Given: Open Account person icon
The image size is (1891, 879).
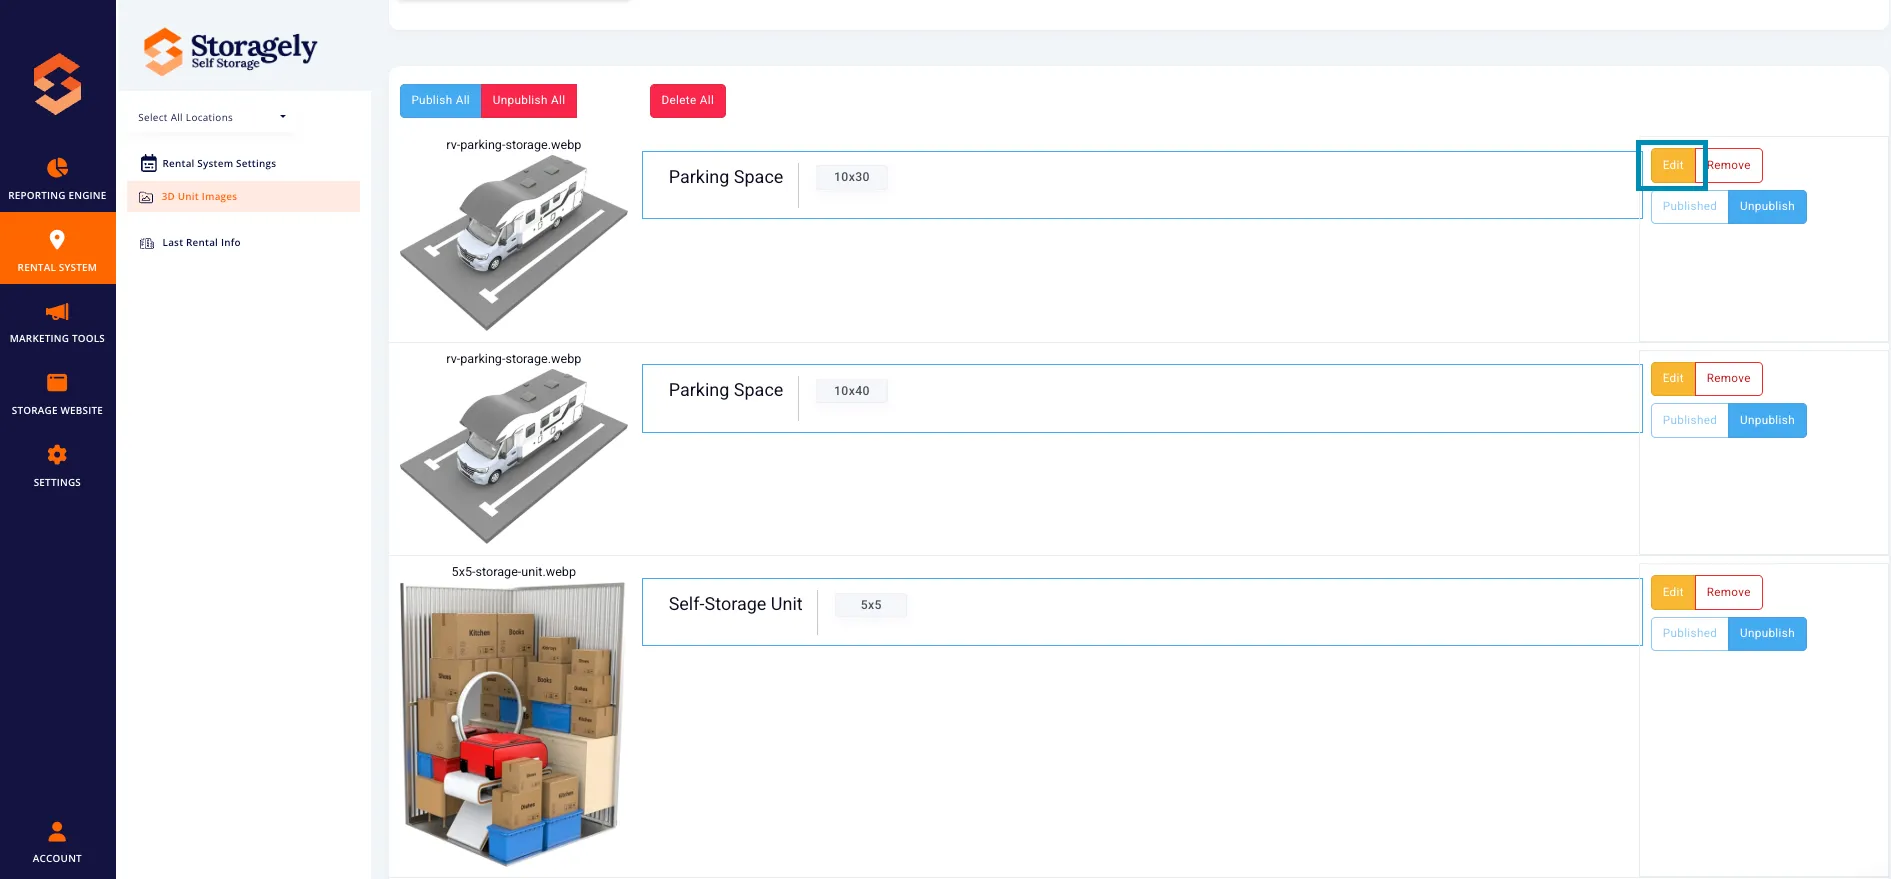Looking at the screenshot, I should 57,831.
